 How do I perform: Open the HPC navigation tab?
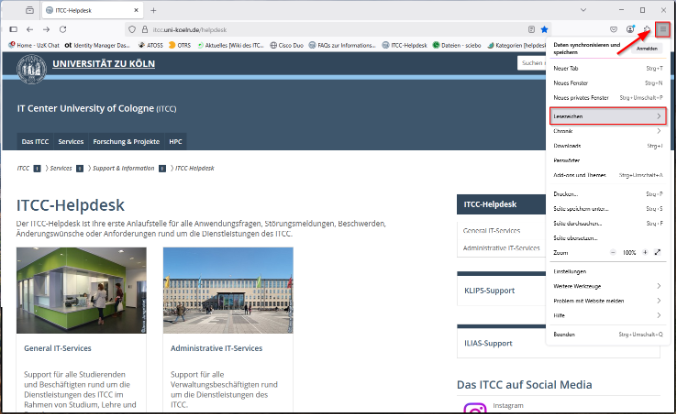(175, 142)
